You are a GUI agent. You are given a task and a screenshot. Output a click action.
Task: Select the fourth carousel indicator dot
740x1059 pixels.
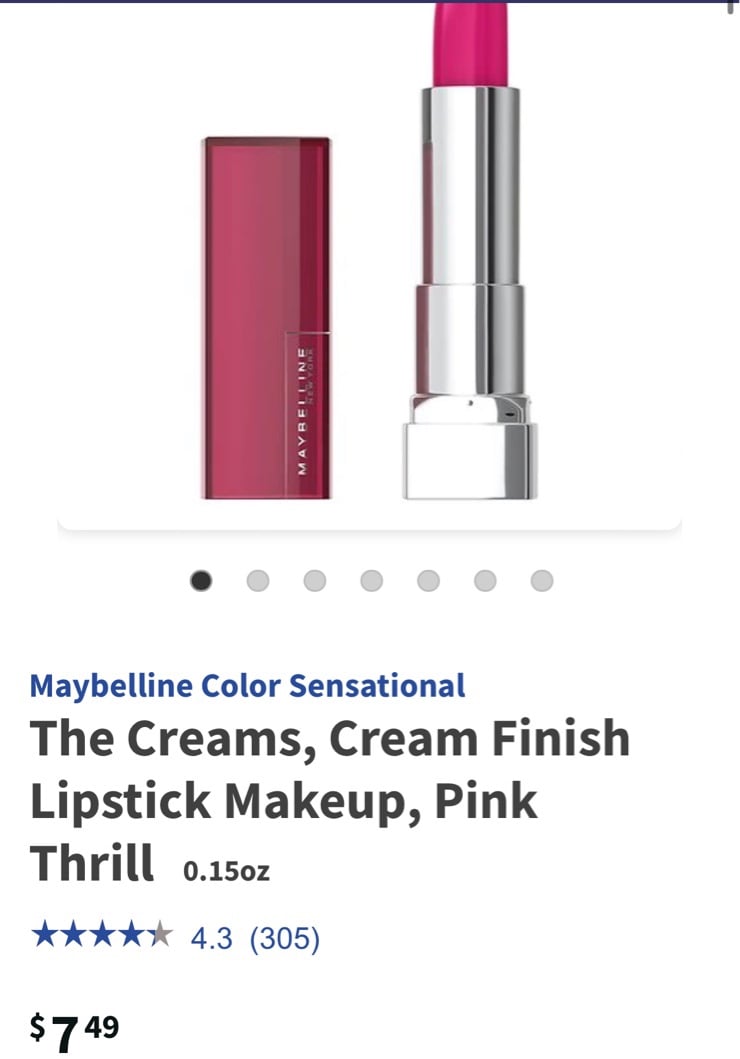coord(371,580)
